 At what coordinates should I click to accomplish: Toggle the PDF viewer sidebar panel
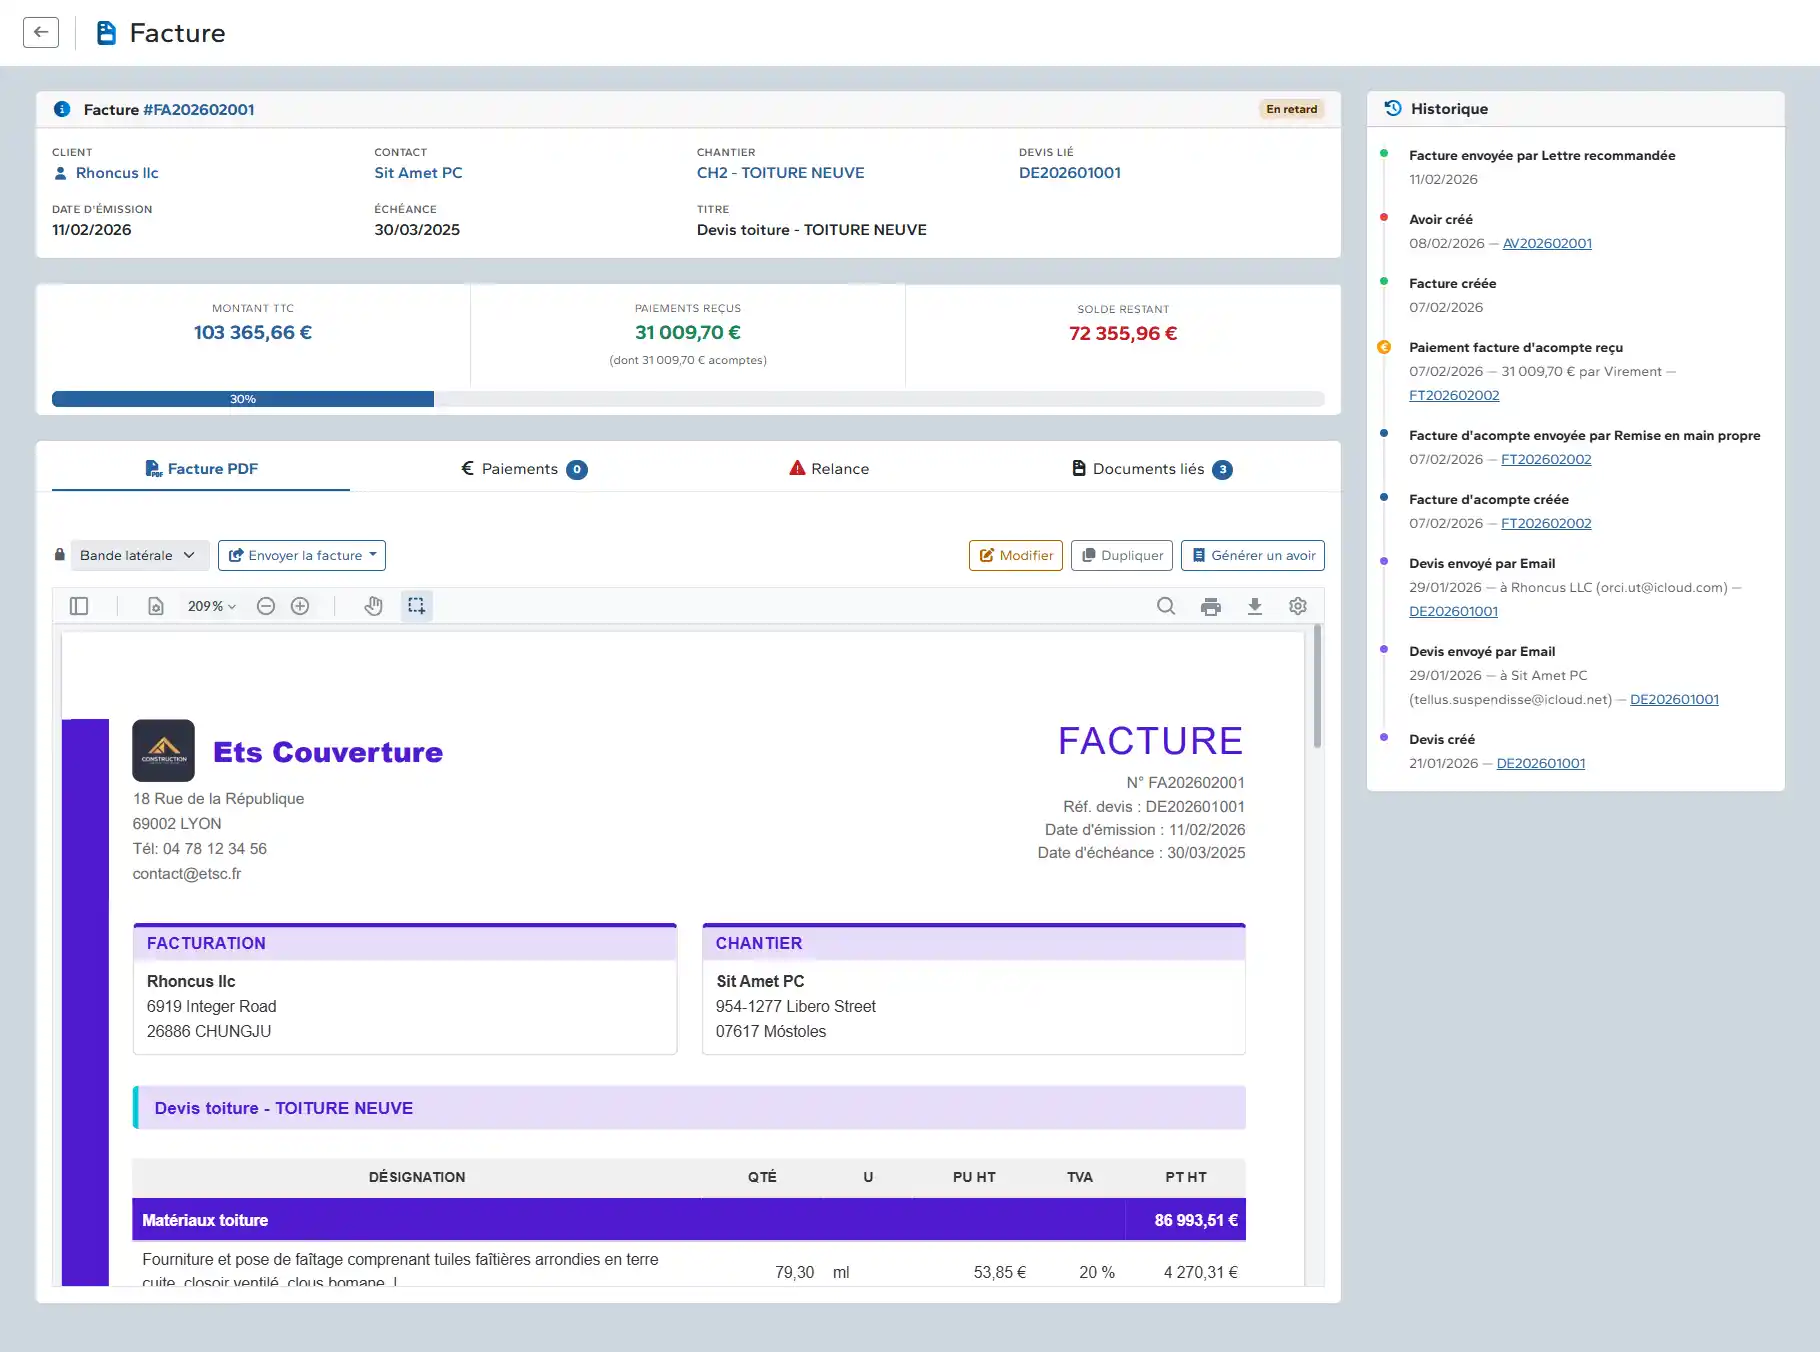click(79, 606)
